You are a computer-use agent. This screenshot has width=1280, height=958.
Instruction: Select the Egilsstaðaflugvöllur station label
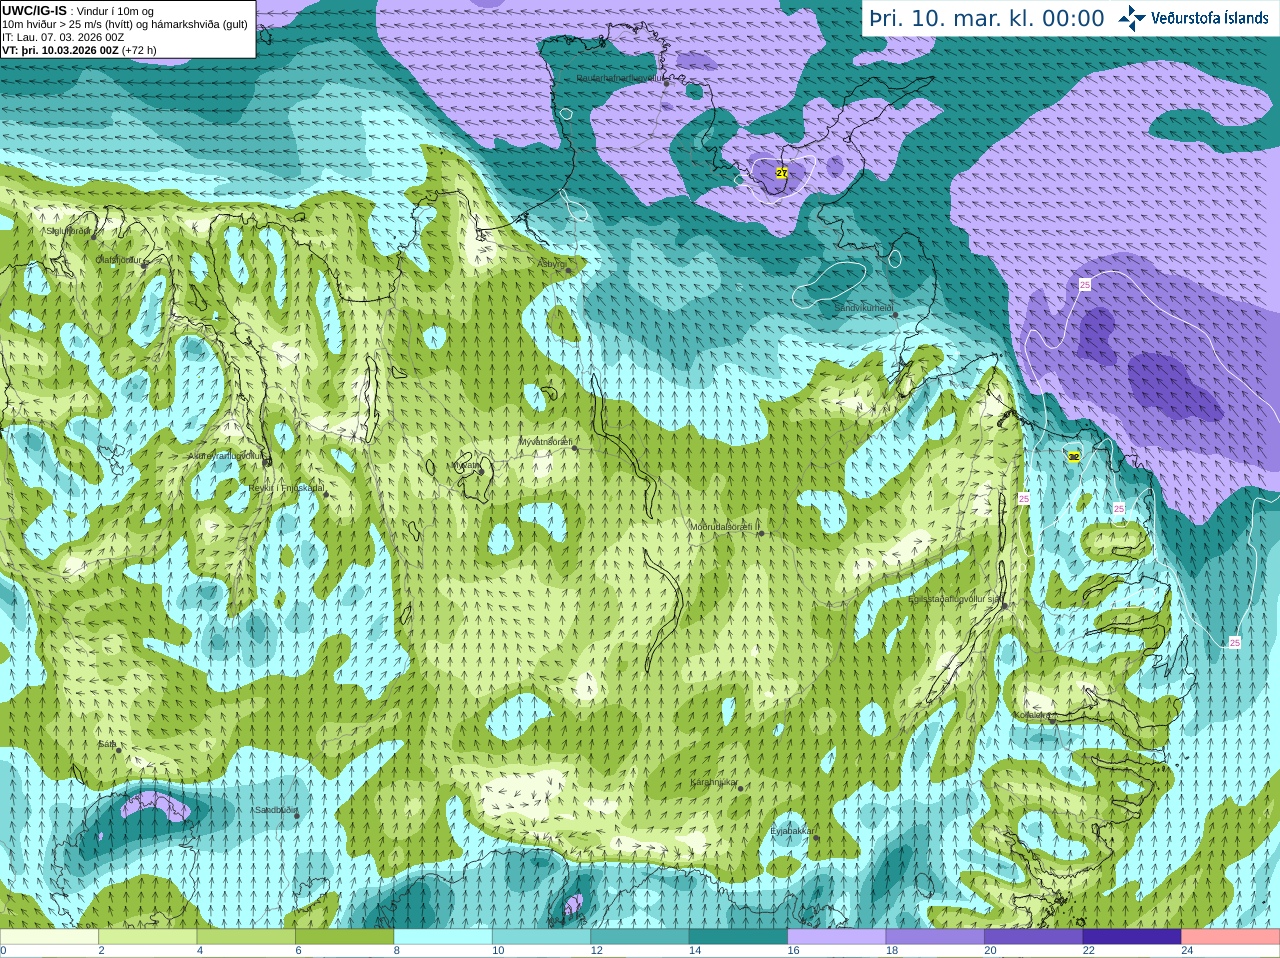point(955,599)
